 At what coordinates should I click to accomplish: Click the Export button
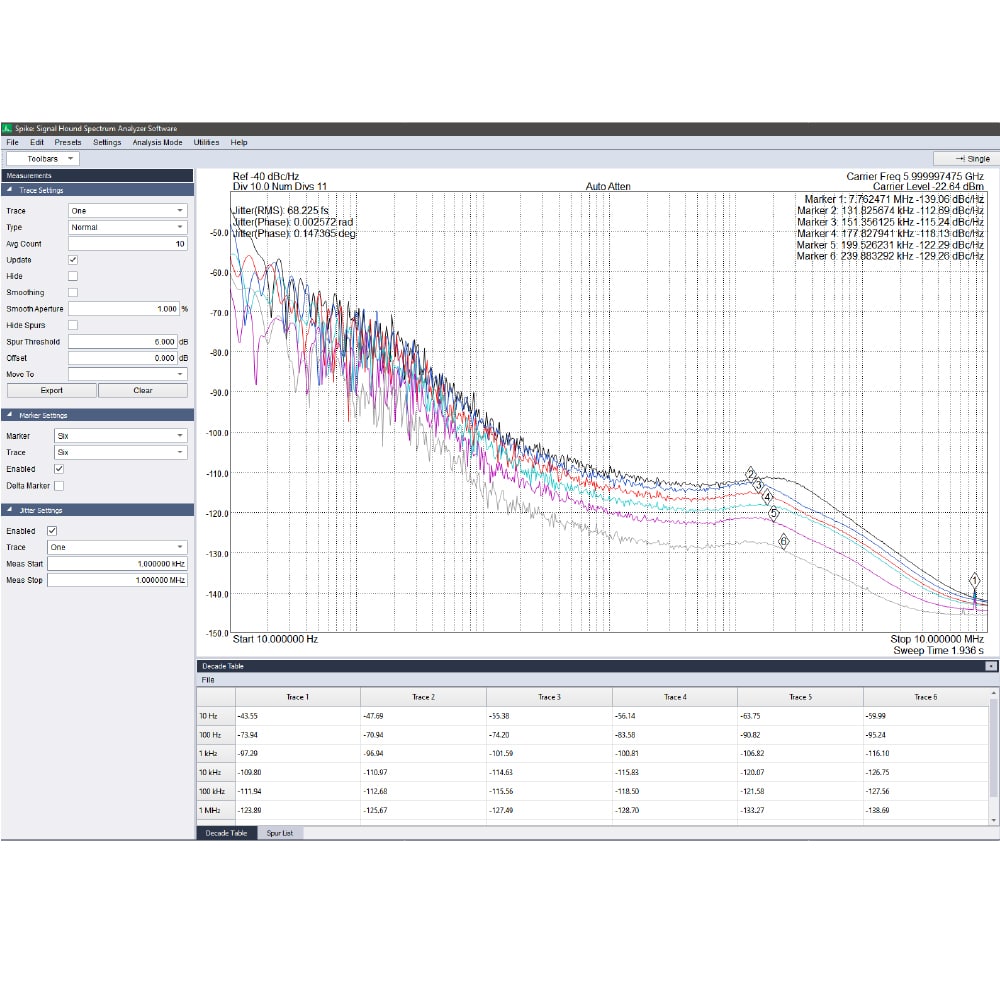(x=51, y=390)
